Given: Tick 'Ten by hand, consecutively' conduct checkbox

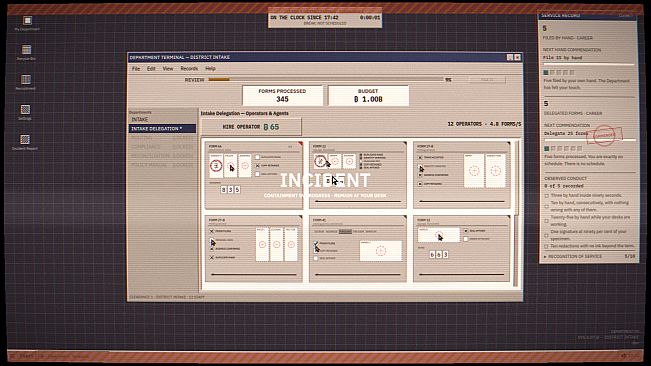Looking at the screenshot, I should pos(547,206).
